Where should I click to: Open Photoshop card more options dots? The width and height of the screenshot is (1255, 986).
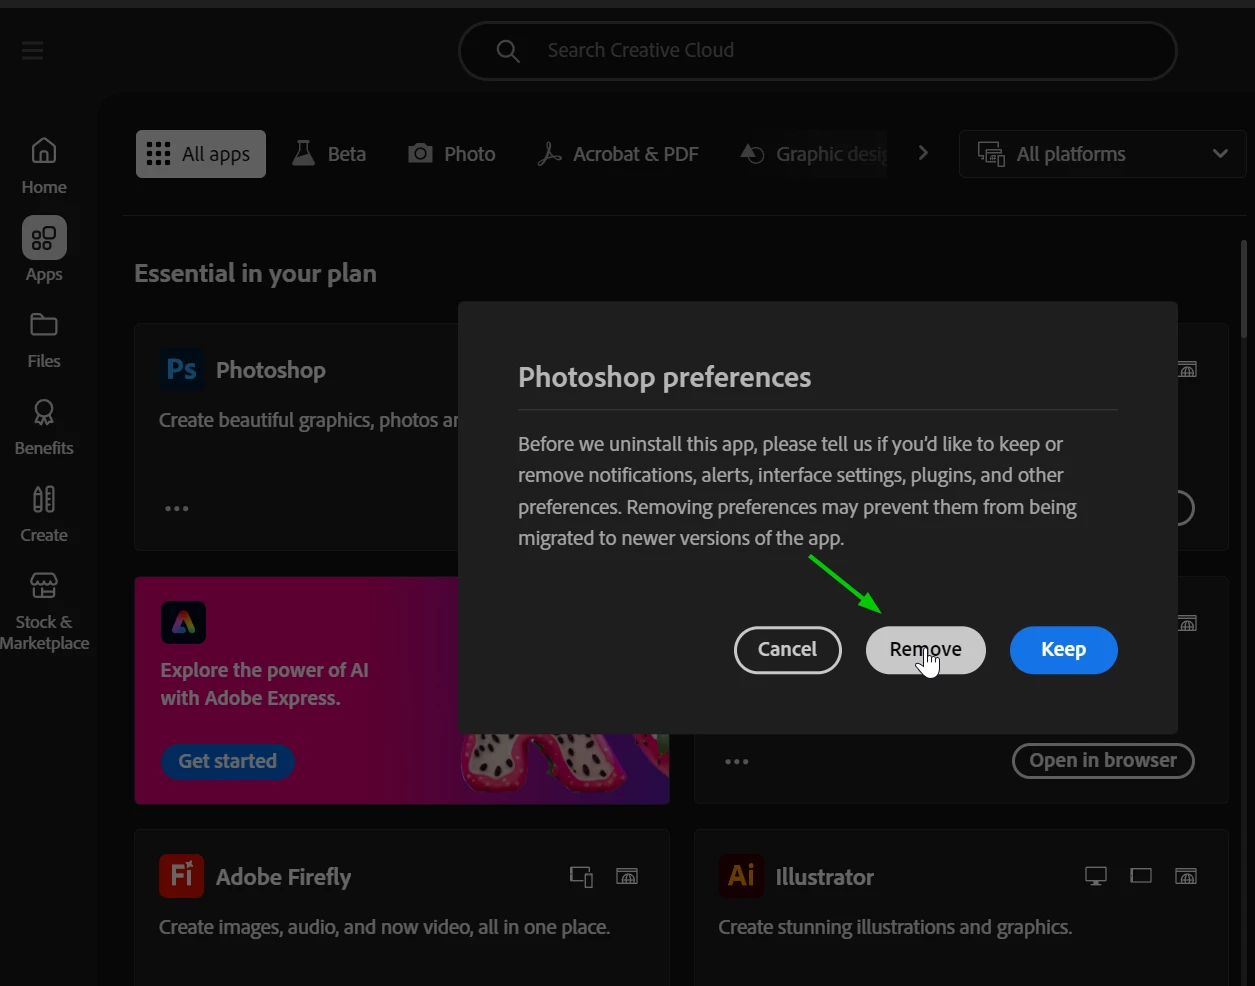[177, 509]
